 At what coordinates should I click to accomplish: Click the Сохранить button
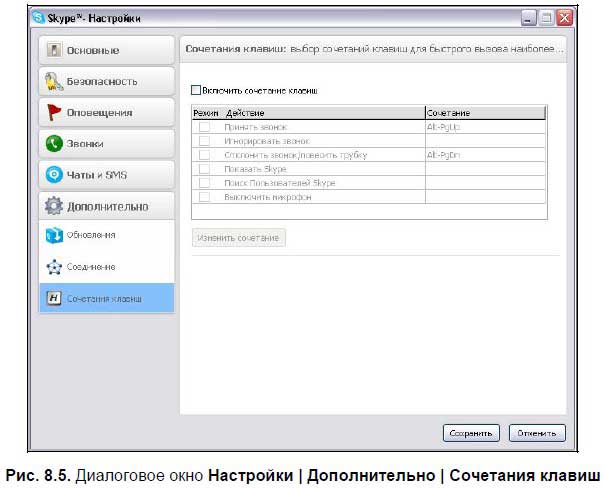click(x=471, y=433)
